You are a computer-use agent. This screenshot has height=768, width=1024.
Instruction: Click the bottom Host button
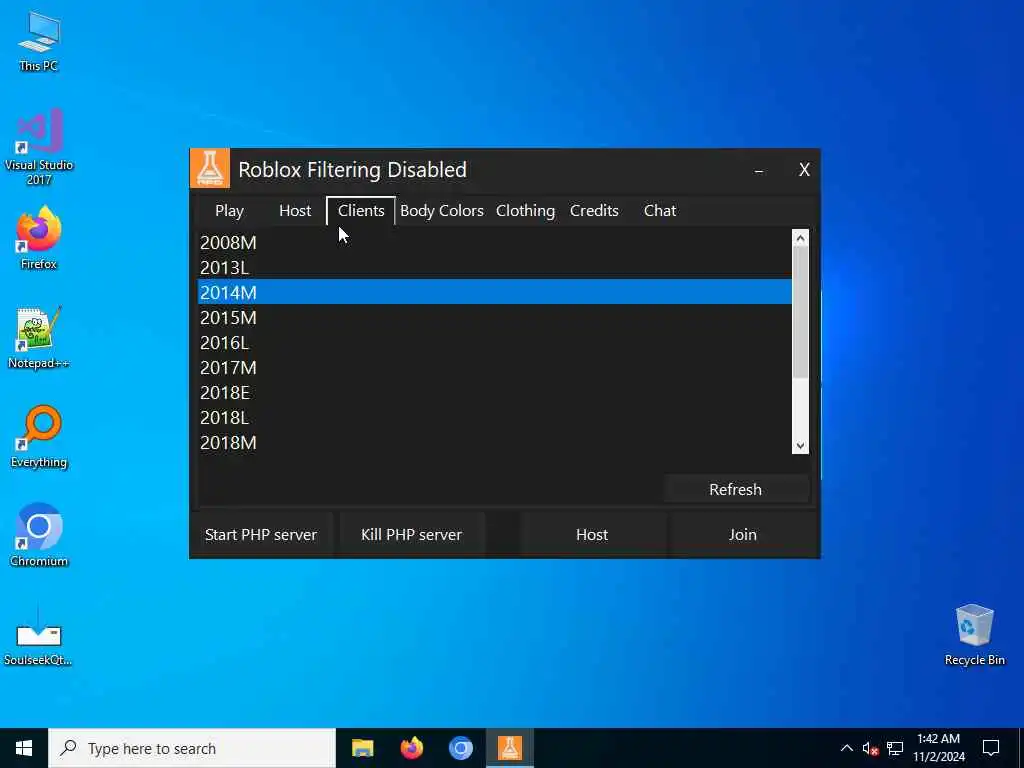(592, 534)
